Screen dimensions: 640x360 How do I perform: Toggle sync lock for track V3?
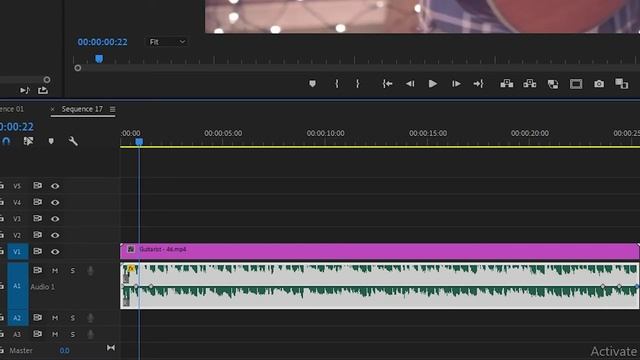(38, 218)
